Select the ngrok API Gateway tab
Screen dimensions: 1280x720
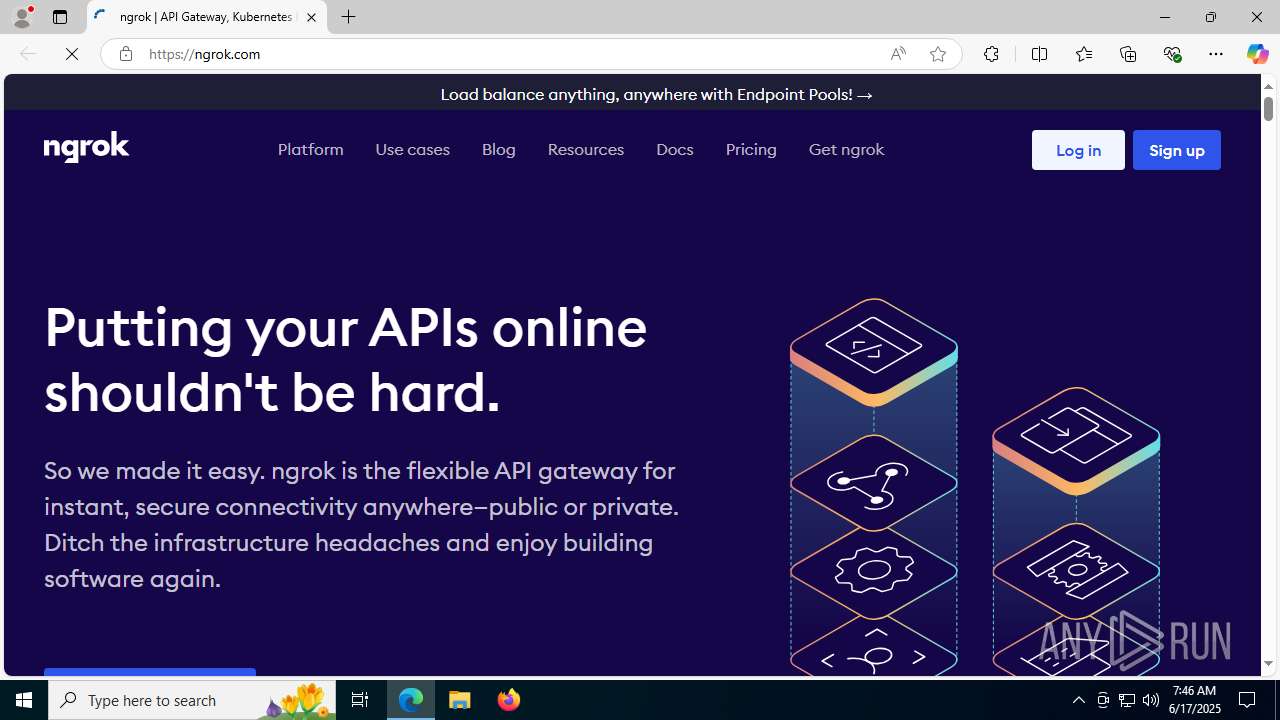click(x=207, y=17)
